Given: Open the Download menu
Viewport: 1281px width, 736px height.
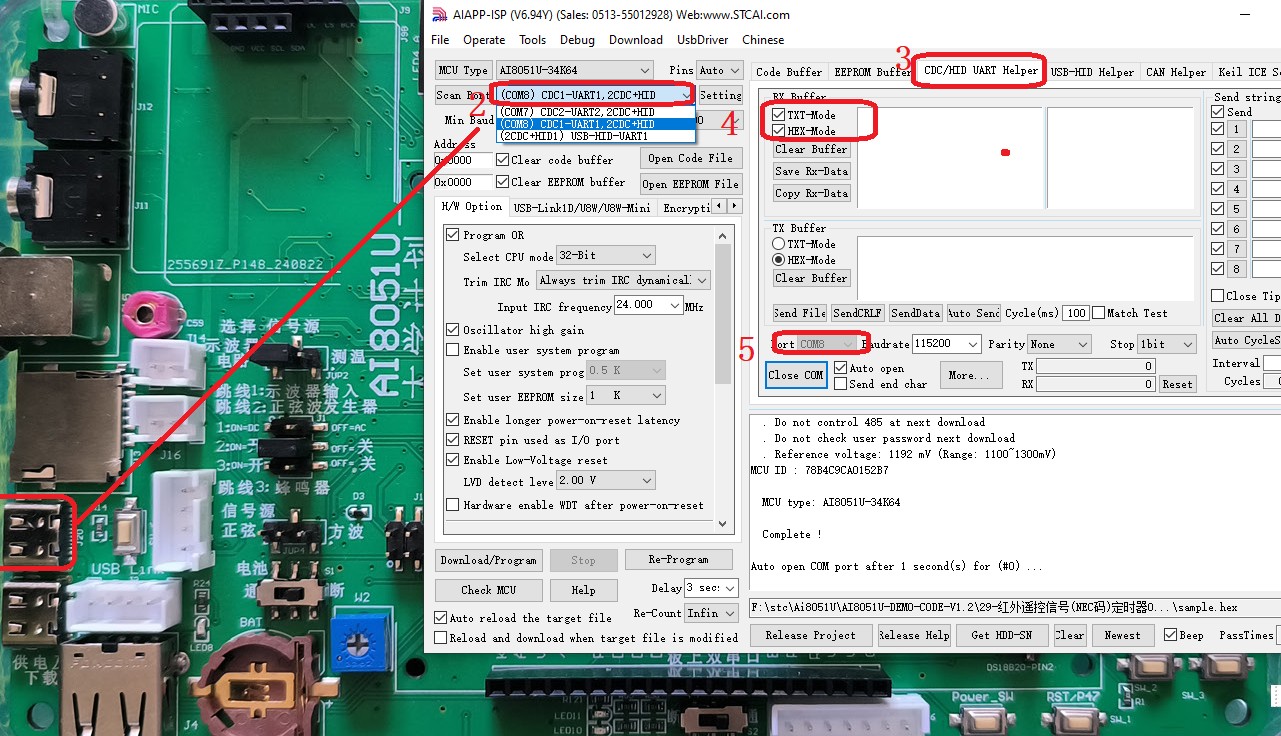Looking at the screenshot, I should [x=636, y=40].
